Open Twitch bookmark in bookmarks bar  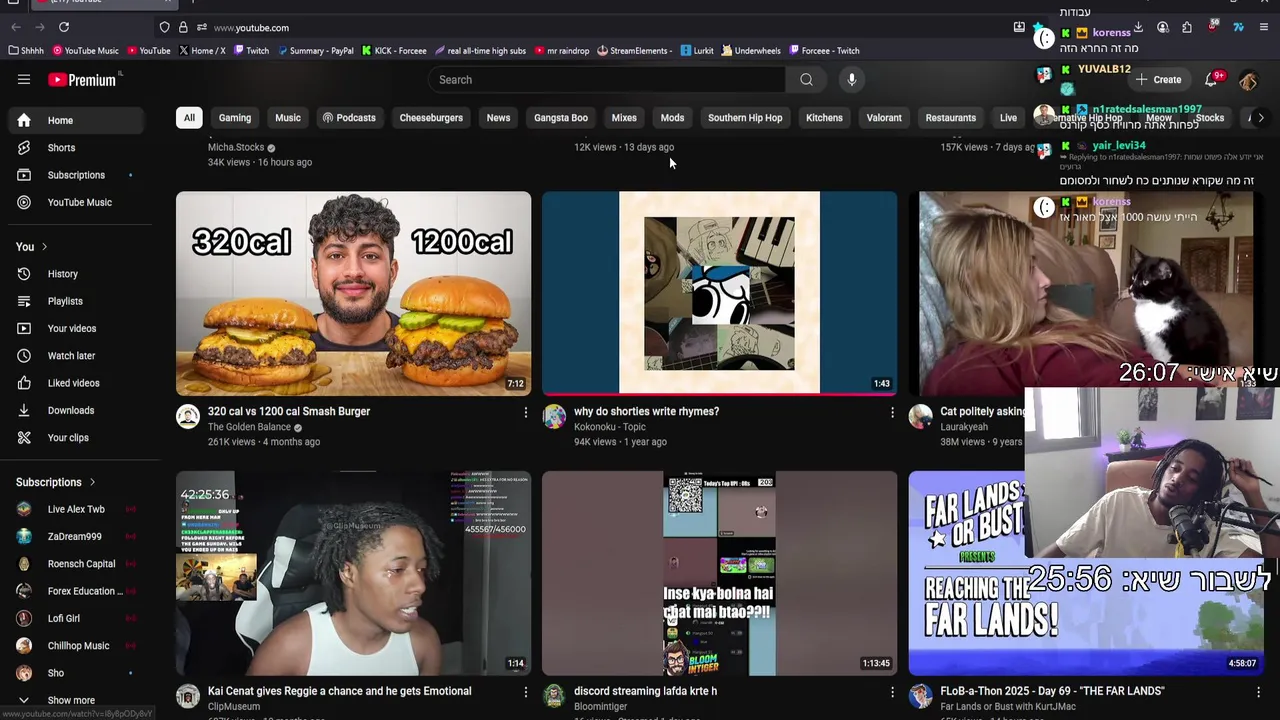[251, 51]
